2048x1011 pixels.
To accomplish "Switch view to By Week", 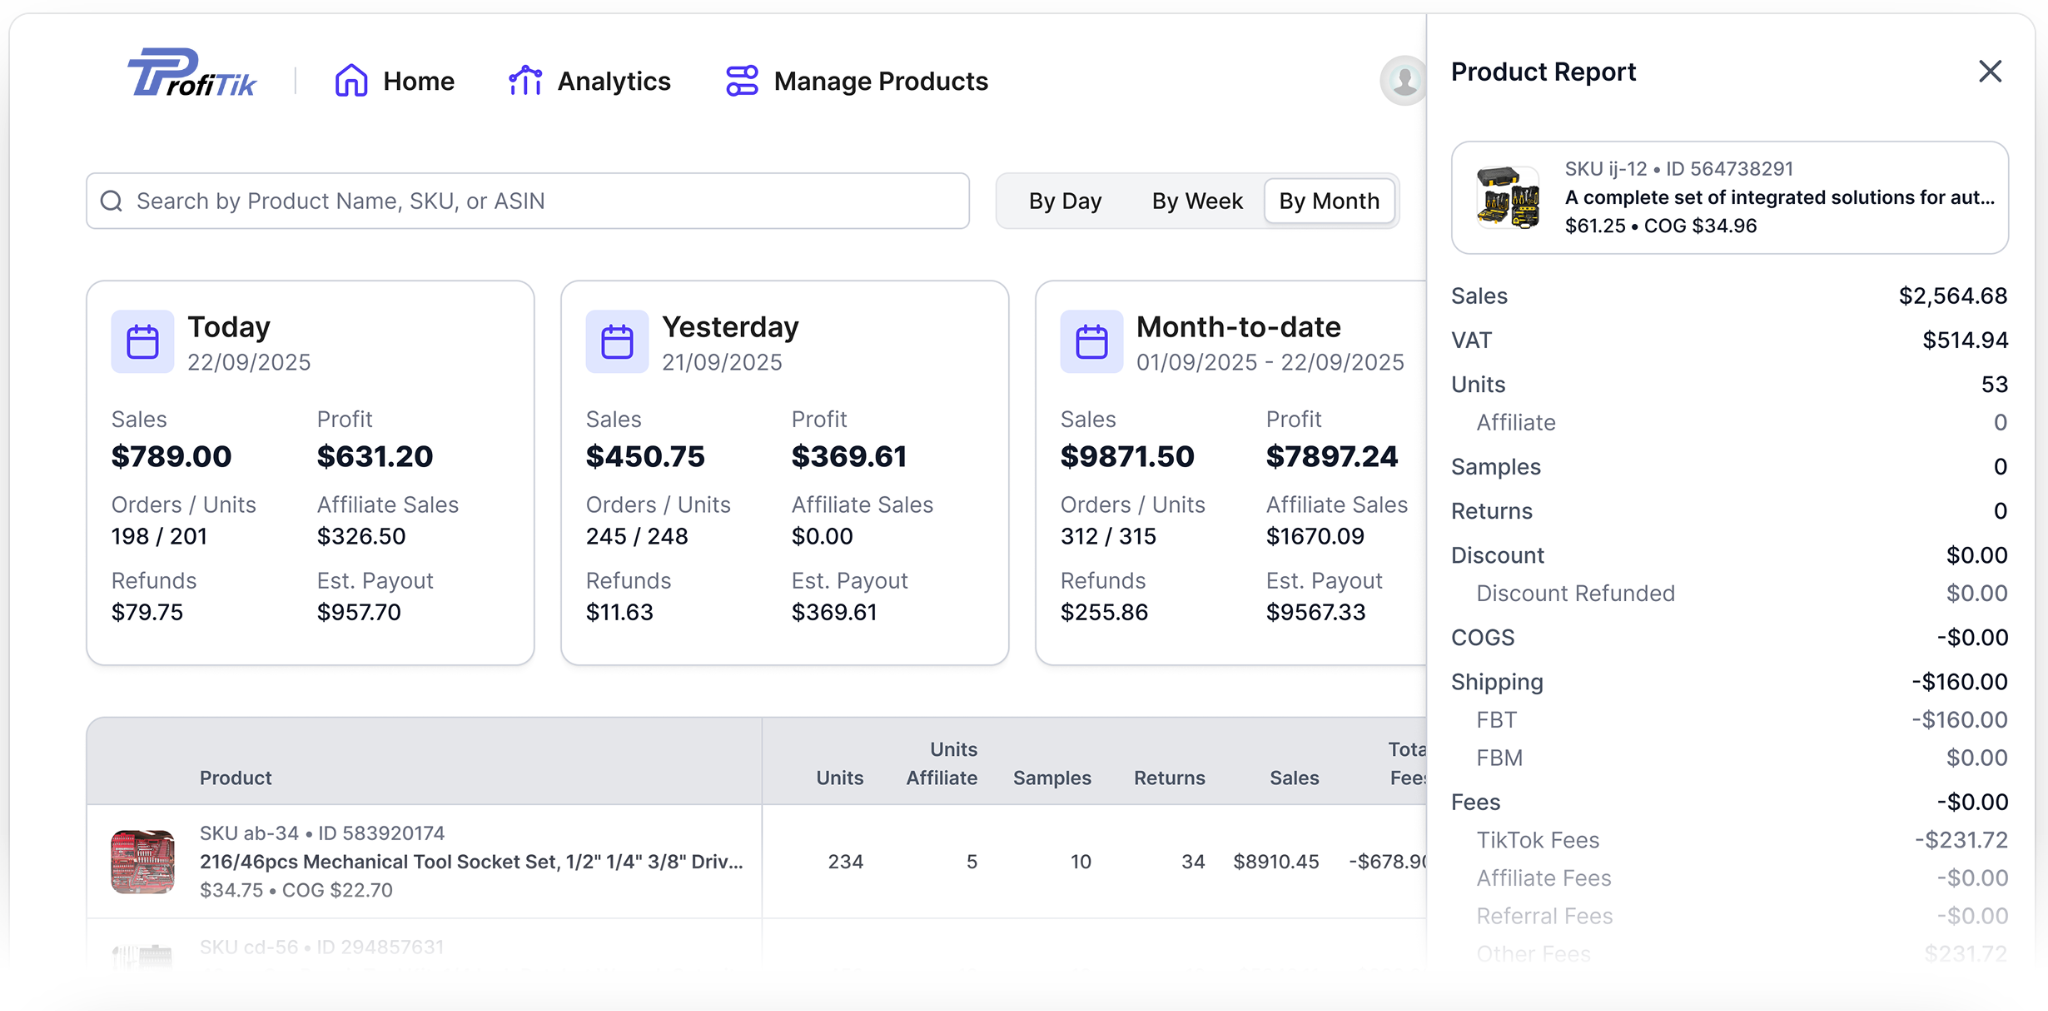I will 1196,201.
